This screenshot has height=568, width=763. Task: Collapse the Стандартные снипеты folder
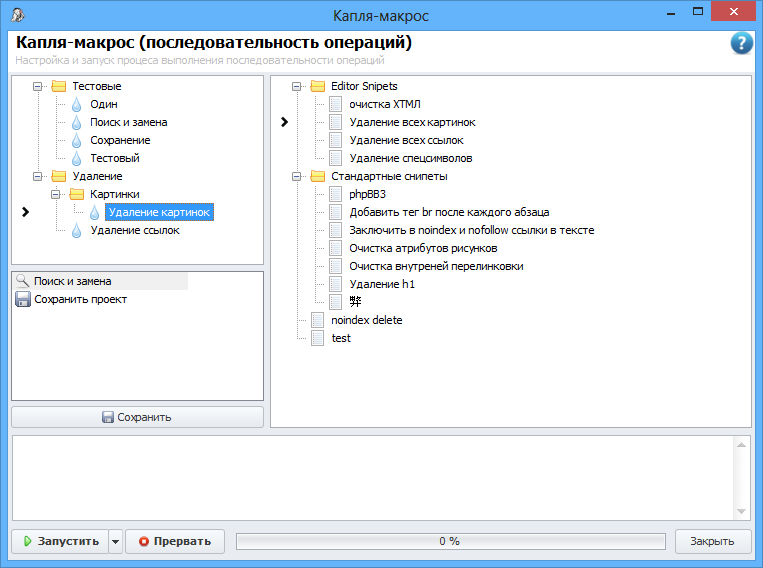point(297,176)
